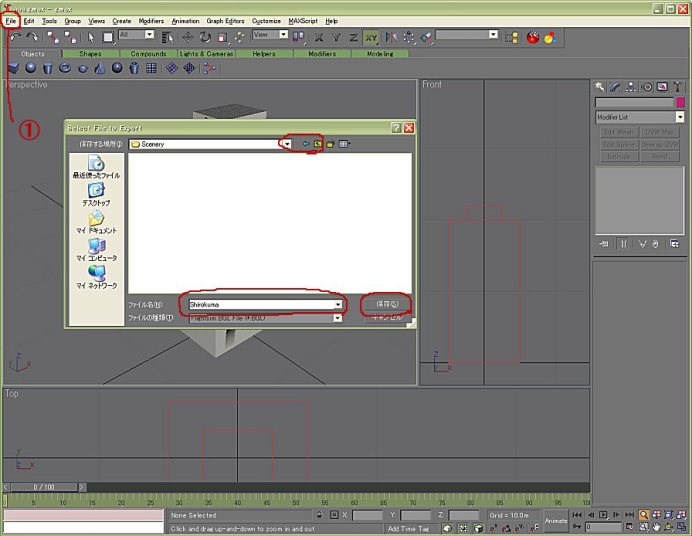Screen dimensions: 692x536
Task: Create a Plane grid primitive from shelf
Action: pos(151,68)
